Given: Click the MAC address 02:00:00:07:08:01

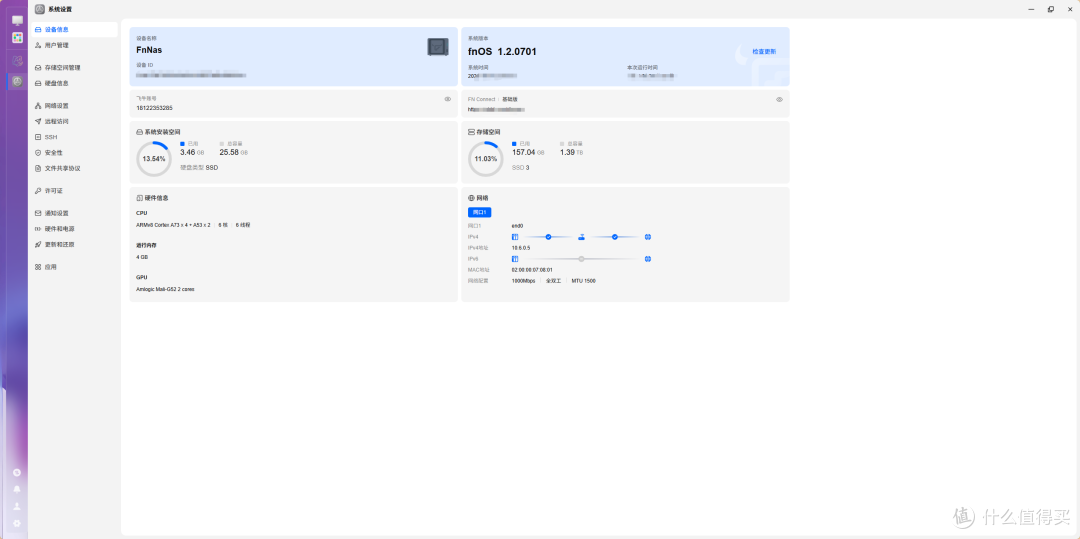Looking at the screenshot, I should click(x=532, y=270).
